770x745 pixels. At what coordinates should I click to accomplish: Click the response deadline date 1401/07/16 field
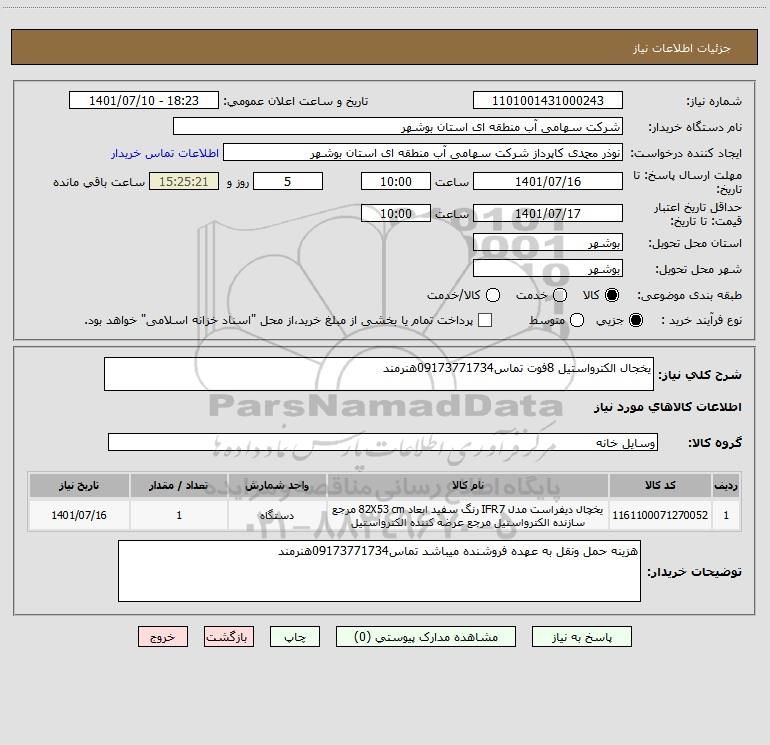548,181
